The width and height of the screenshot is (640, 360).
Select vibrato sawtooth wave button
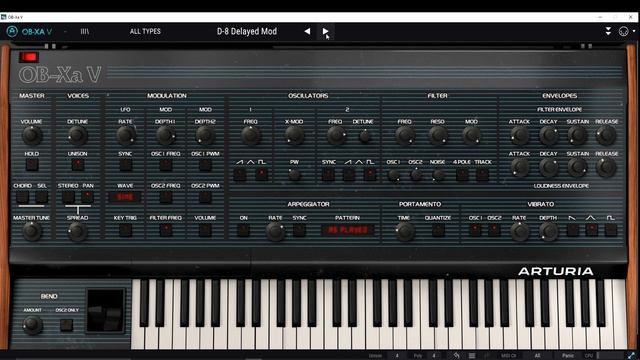573,230
